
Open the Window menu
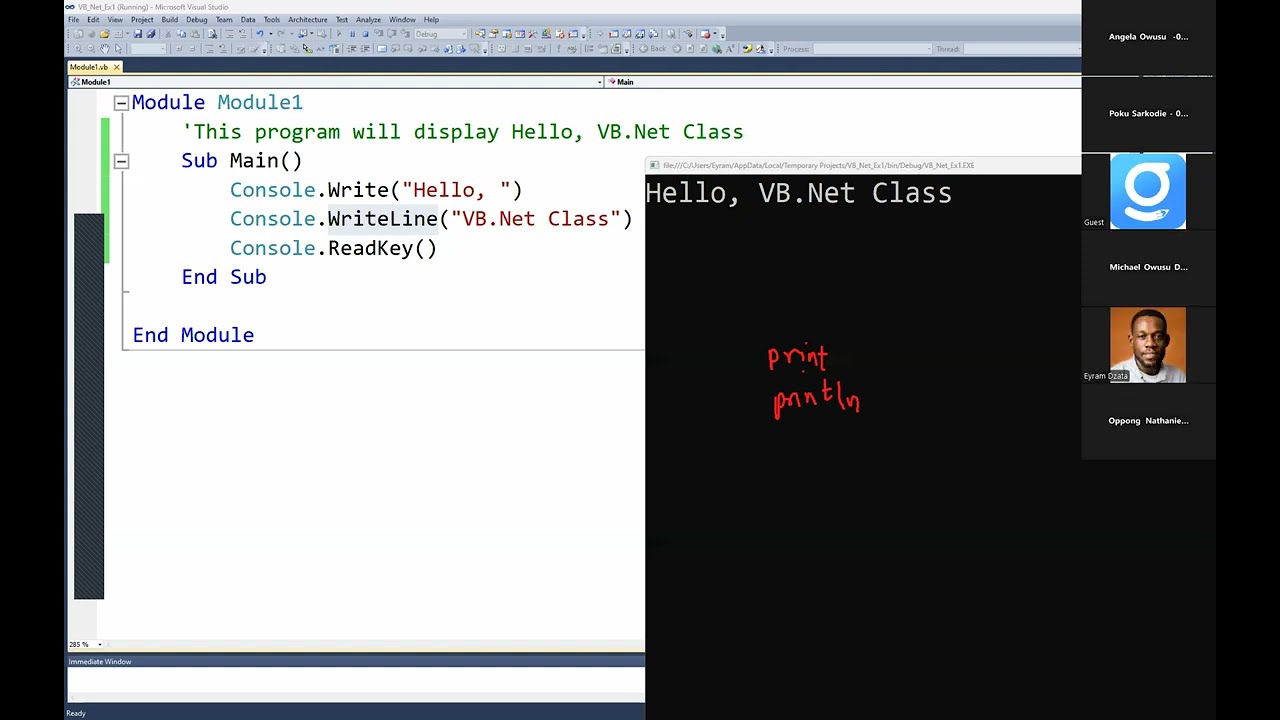pos(402,20)
